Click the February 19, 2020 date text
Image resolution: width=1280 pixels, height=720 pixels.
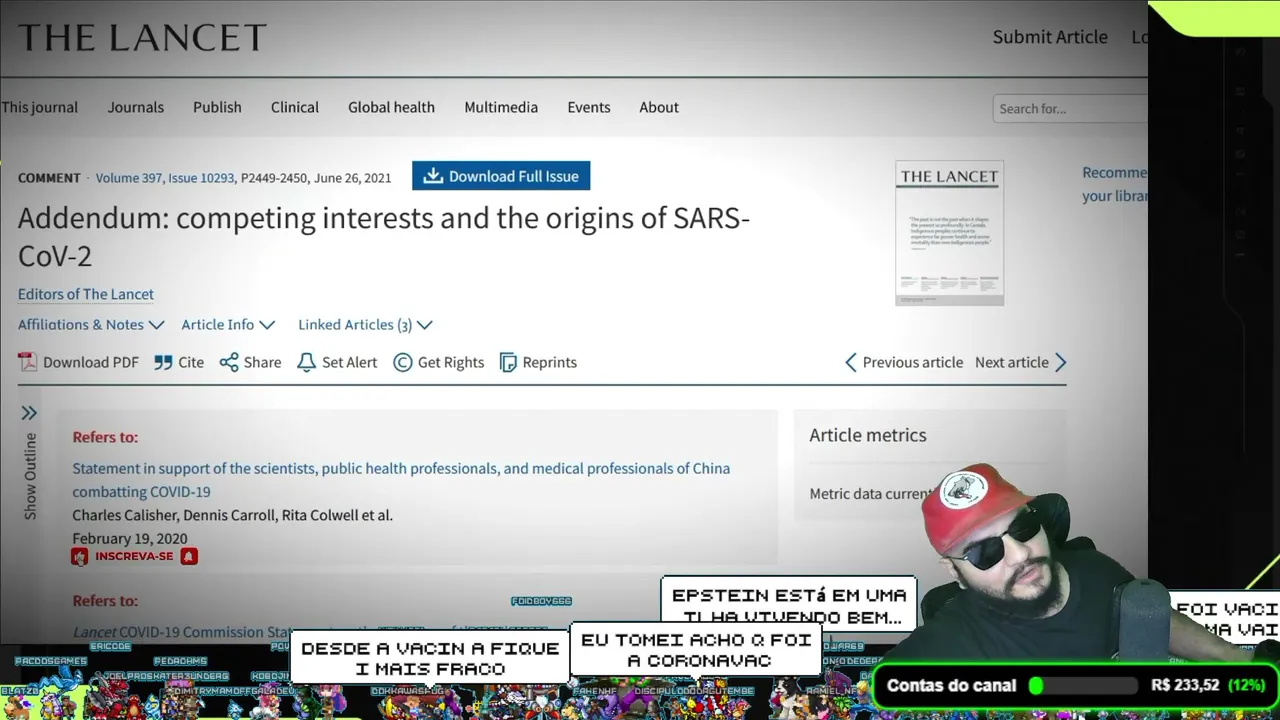tap(129, 538)
